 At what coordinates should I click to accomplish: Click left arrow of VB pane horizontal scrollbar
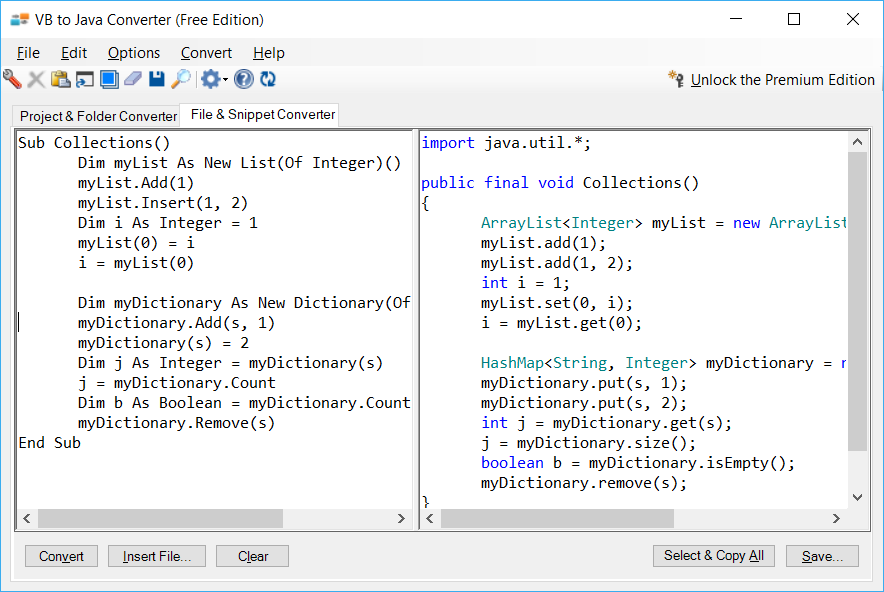pos(26,518)
